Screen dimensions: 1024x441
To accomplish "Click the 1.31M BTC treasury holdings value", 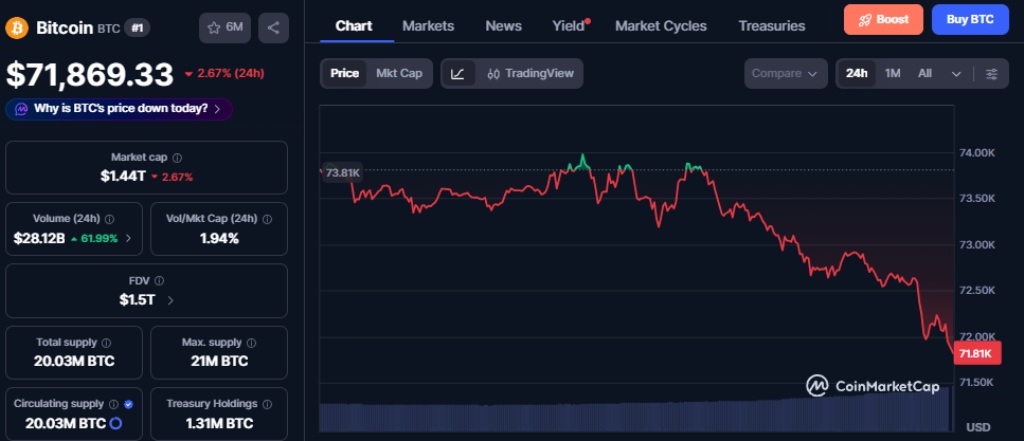I will [x=219, y=423].
